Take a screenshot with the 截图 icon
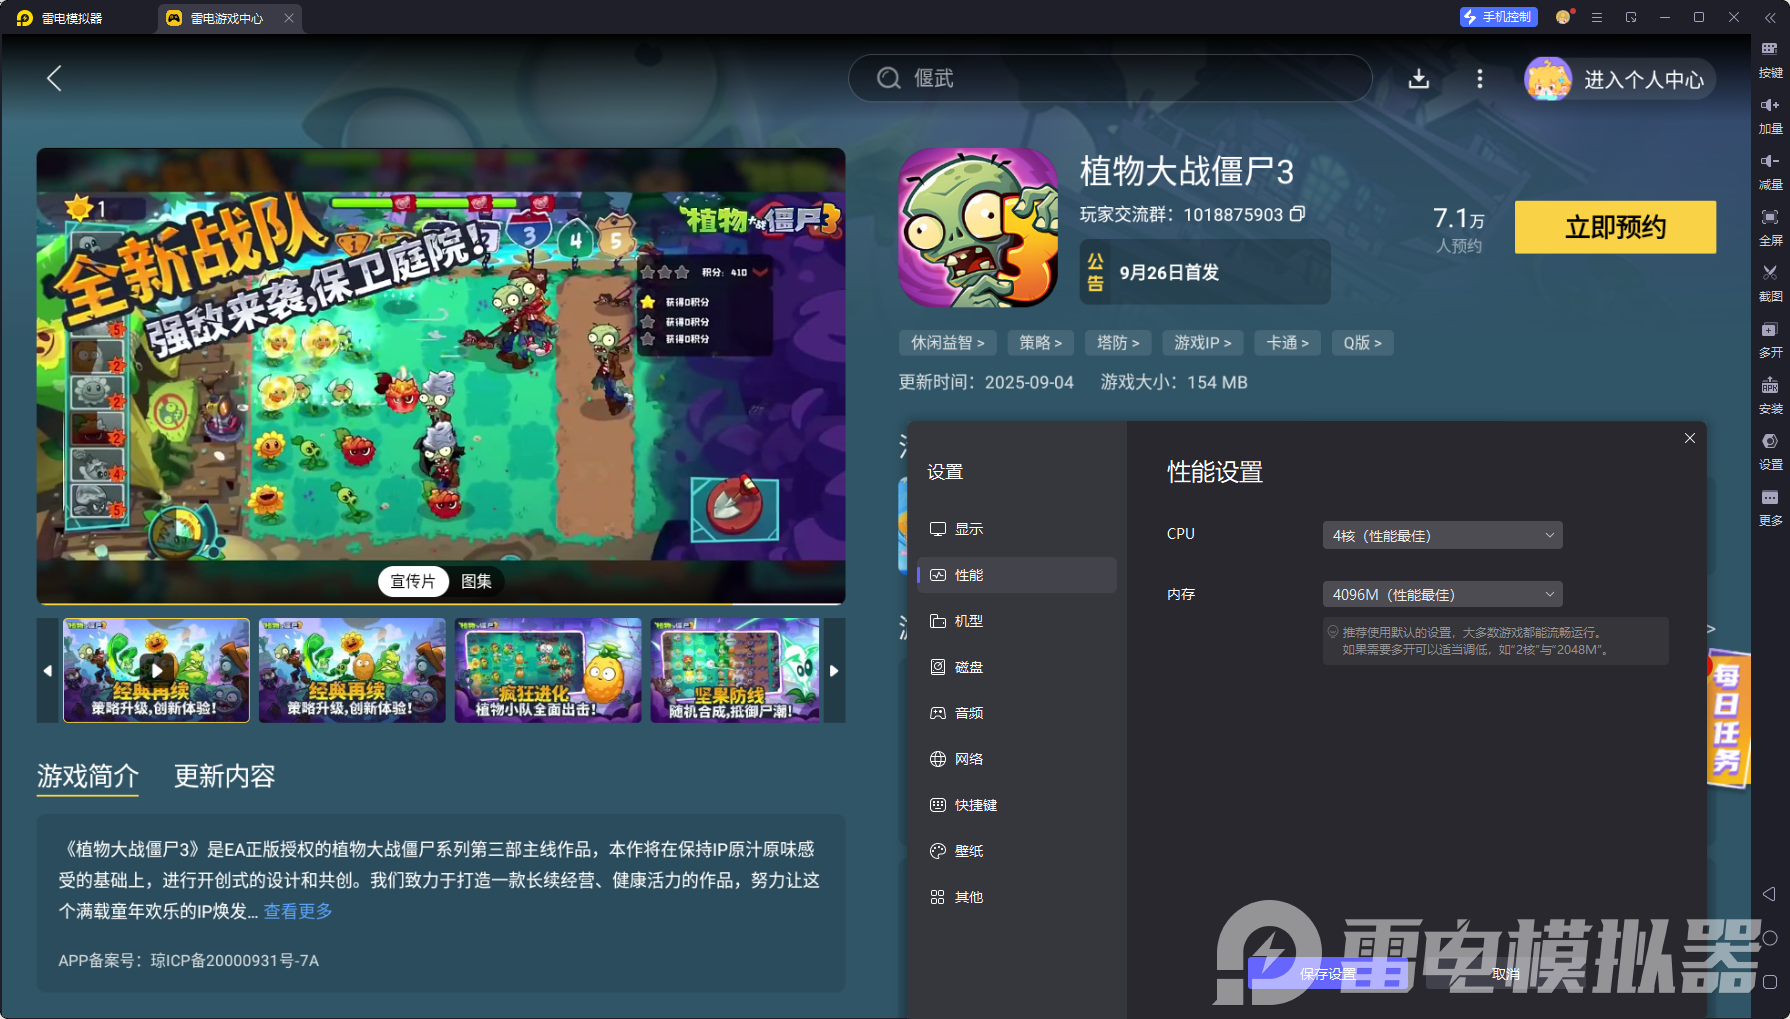 pyautogui.click(x=1770, y=284)
